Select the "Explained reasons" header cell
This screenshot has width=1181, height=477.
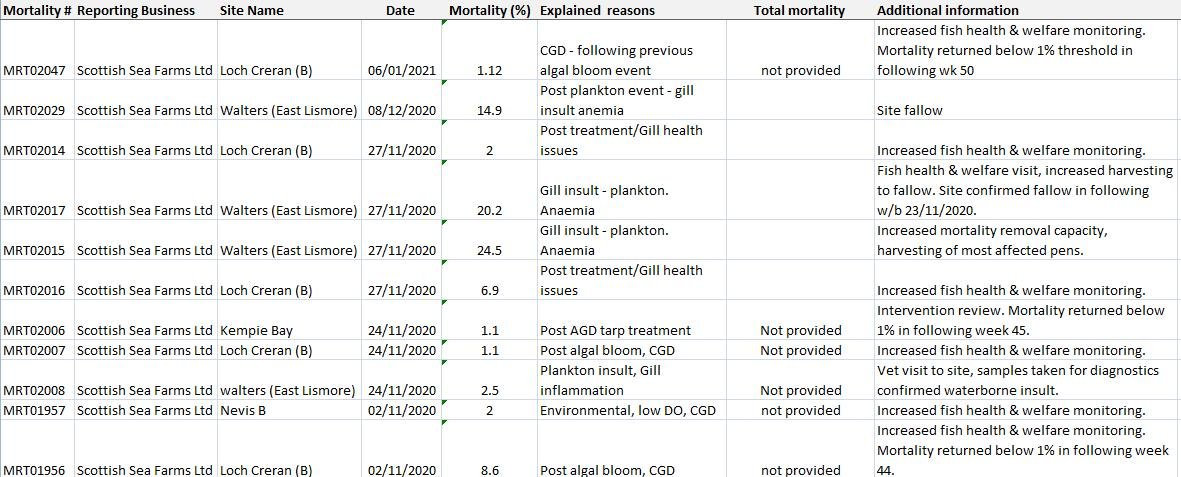597,10
